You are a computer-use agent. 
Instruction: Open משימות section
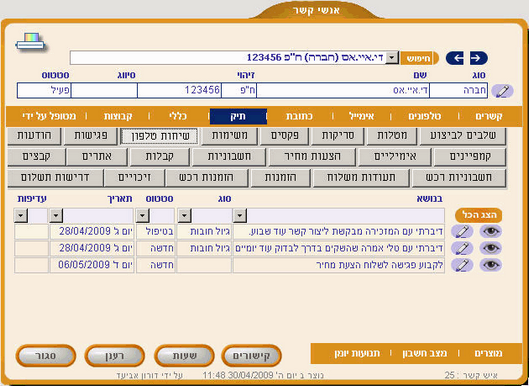tap(229, 136)
